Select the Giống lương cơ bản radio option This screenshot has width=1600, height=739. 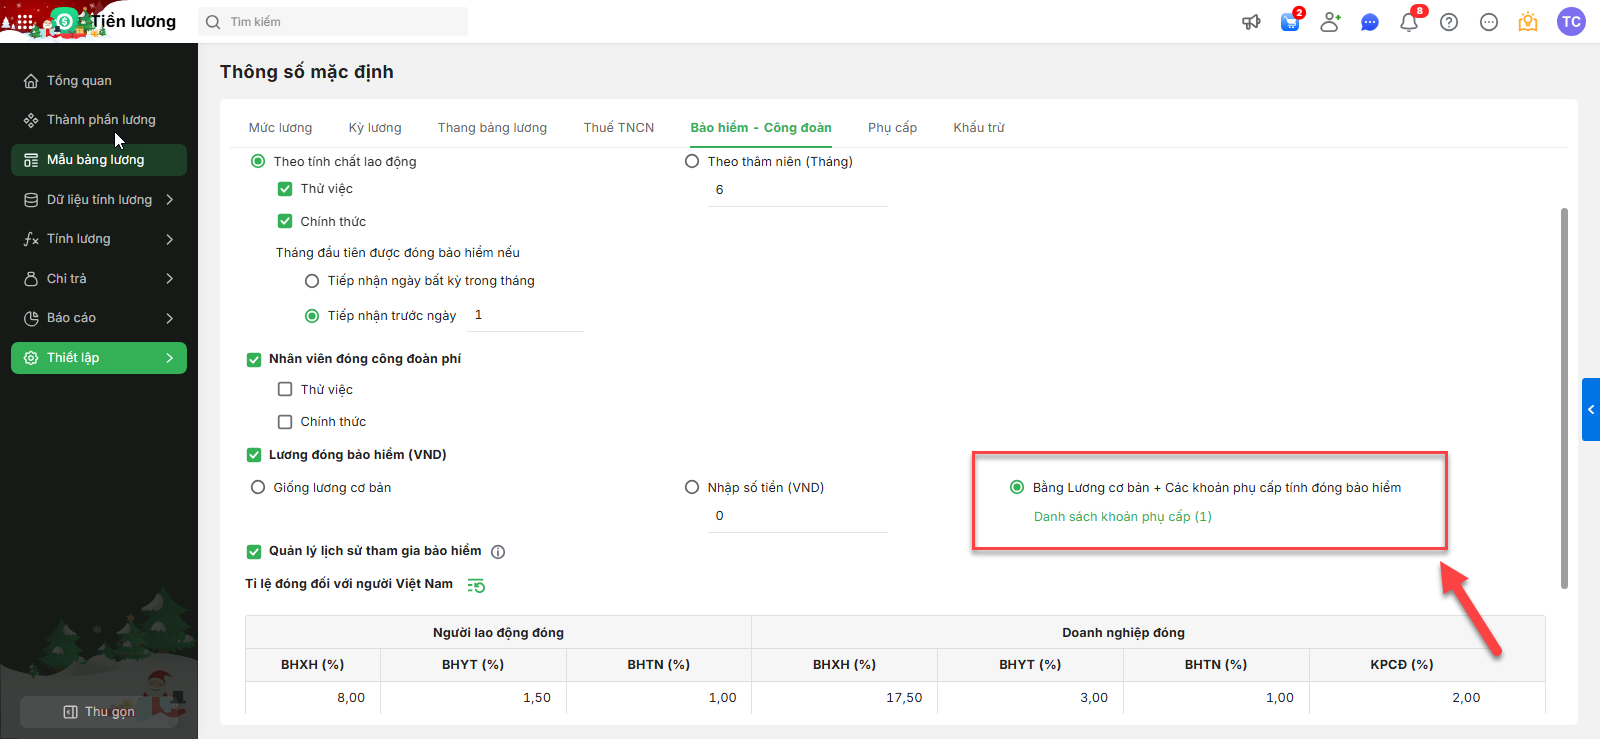coord(258,488)
